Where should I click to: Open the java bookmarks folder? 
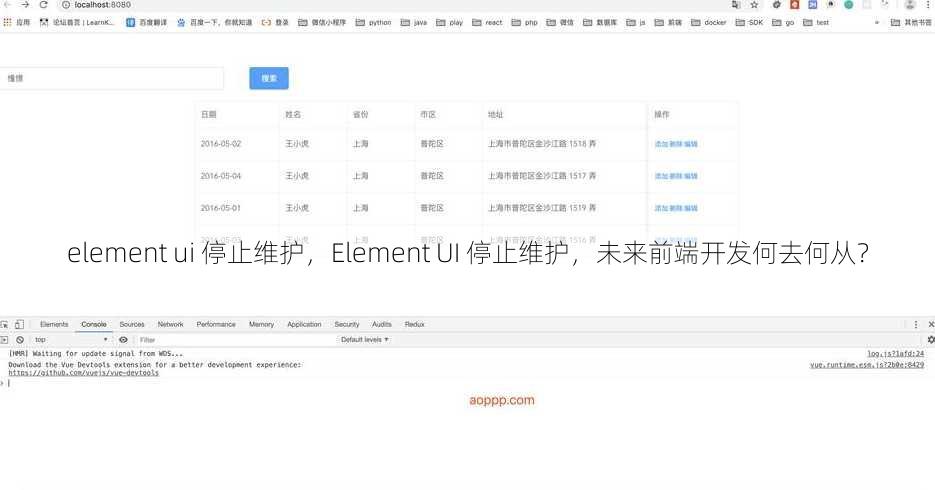pos(414,22)
